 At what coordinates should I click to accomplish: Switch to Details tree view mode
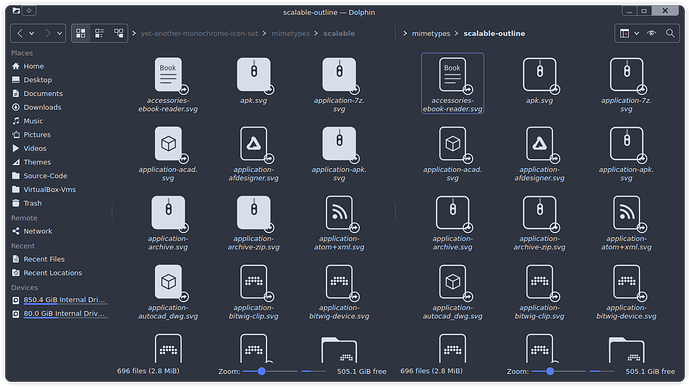tap(119, 33)
